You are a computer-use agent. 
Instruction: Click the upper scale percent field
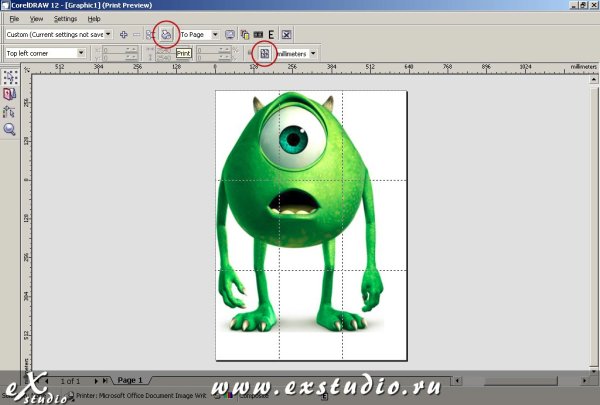[214, 50]
